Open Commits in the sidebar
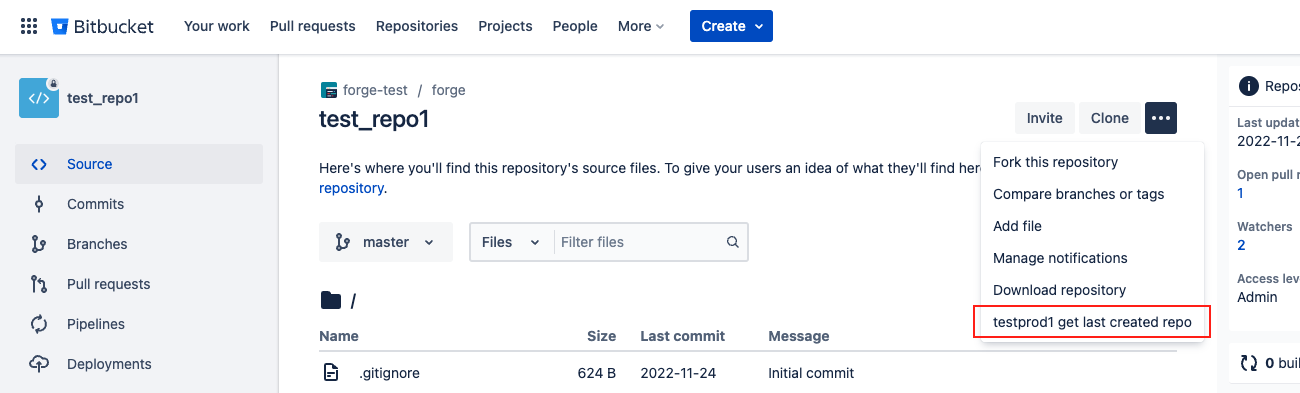This screenshot has height=393, width=1300. 139,204
